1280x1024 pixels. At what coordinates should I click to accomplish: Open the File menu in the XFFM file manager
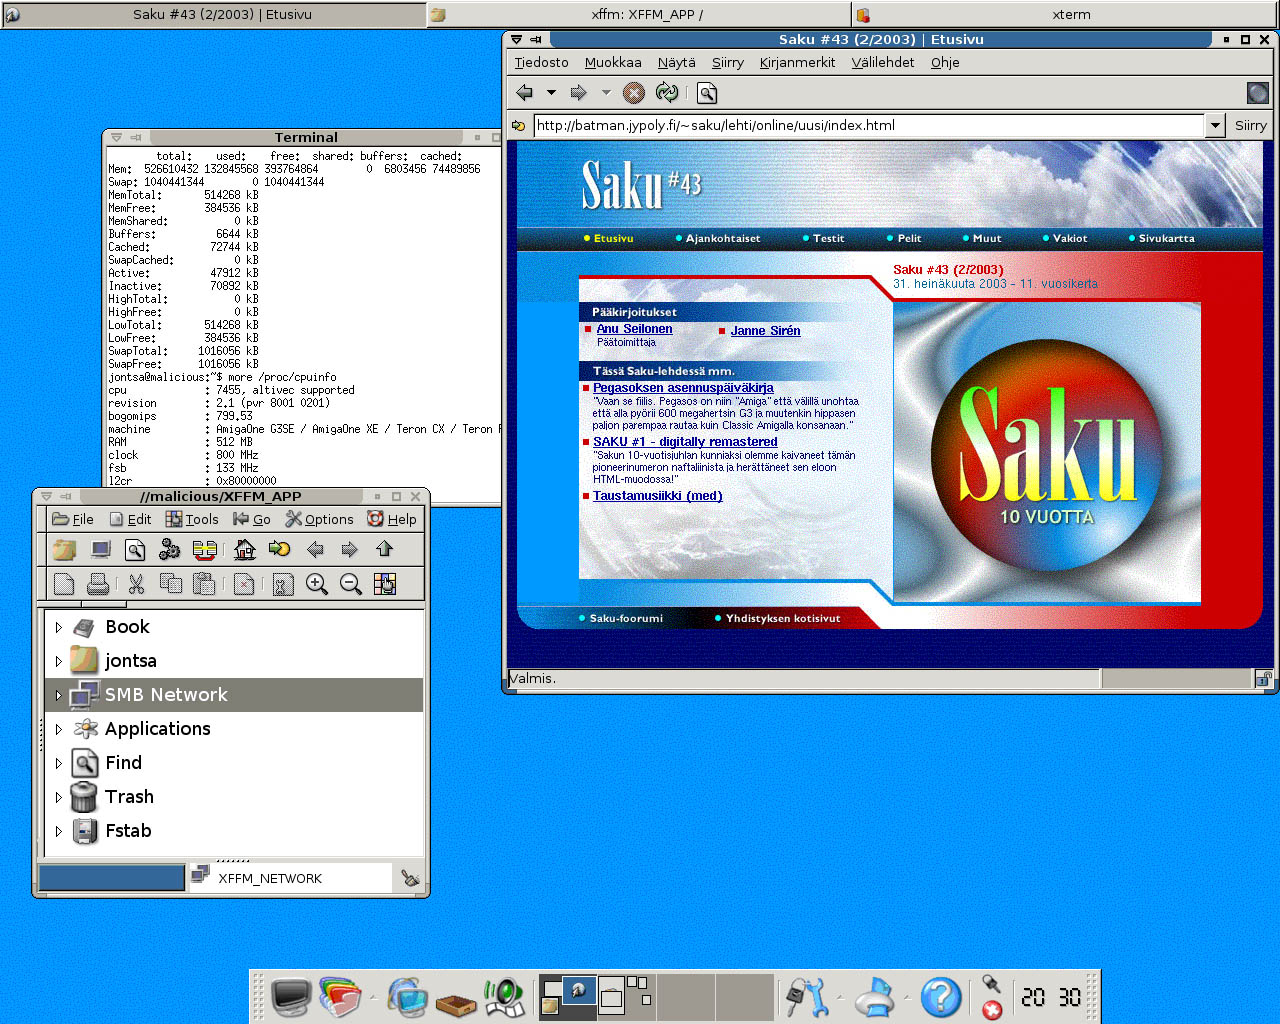(x=73, y=519)
